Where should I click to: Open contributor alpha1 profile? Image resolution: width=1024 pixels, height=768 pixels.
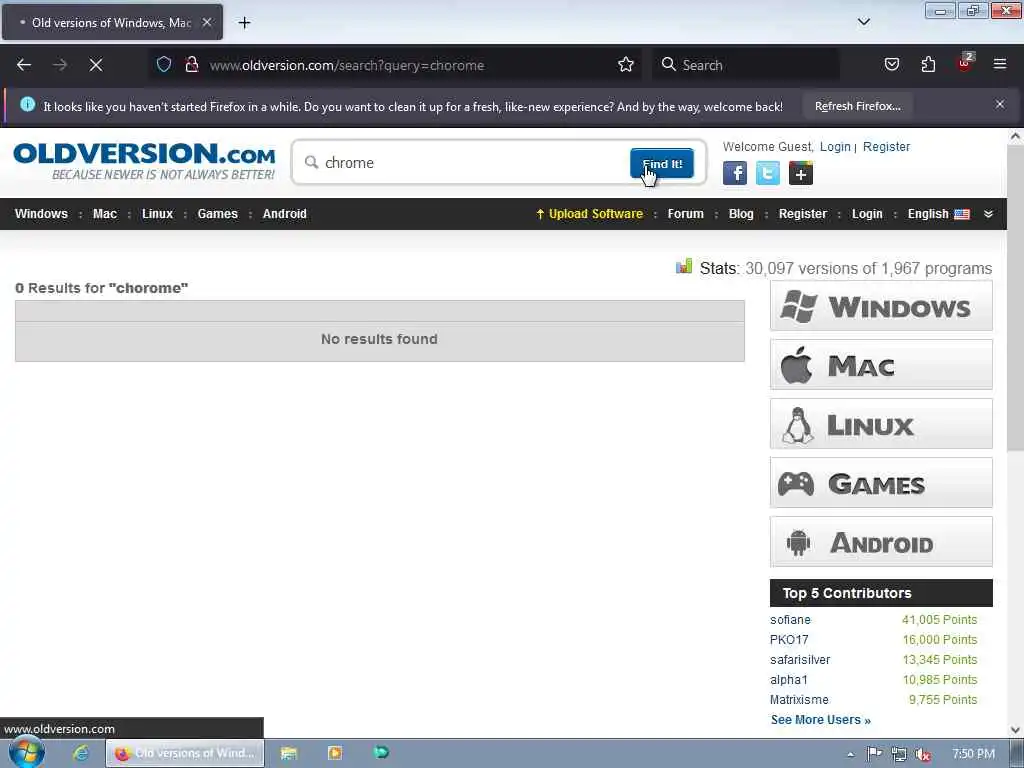click(x=789, y=680)
